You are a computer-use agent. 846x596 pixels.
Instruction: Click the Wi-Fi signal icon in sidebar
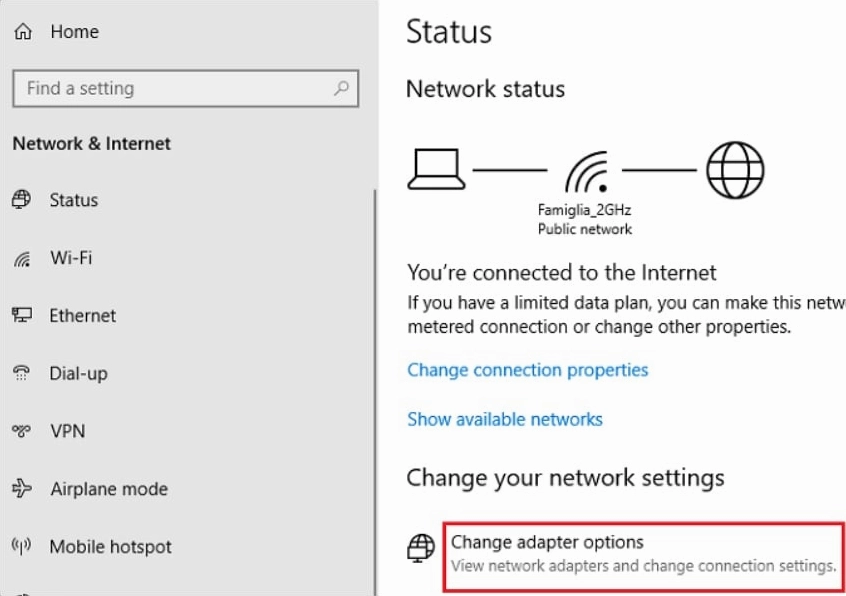(x=22, y=259)
